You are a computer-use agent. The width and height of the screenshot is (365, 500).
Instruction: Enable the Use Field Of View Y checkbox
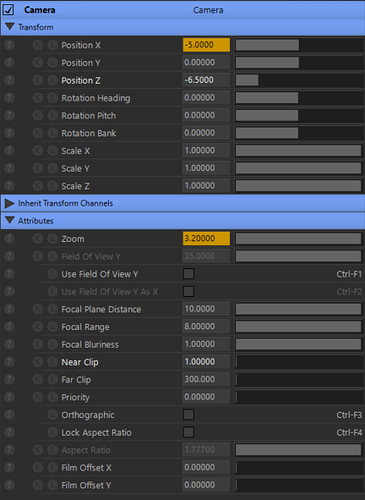pyautogui.click(x=188, y=274)
